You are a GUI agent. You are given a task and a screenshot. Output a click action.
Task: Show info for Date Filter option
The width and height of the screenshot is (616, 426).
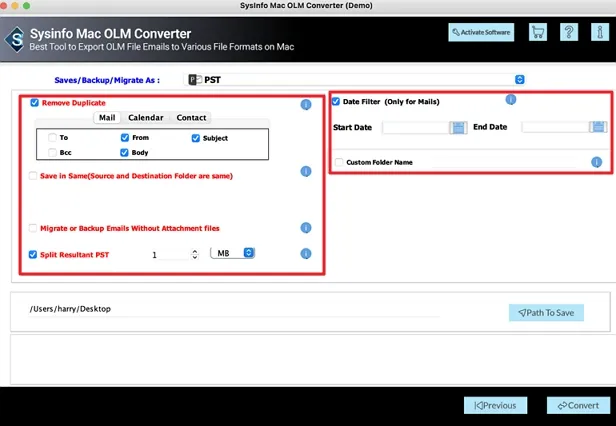coord(511,100)
